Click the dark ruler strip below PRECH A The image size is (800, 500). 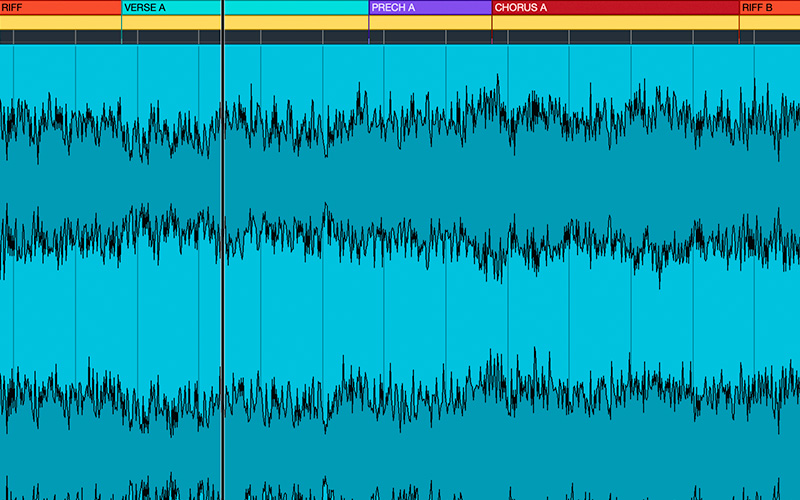[x=430, y=37]
